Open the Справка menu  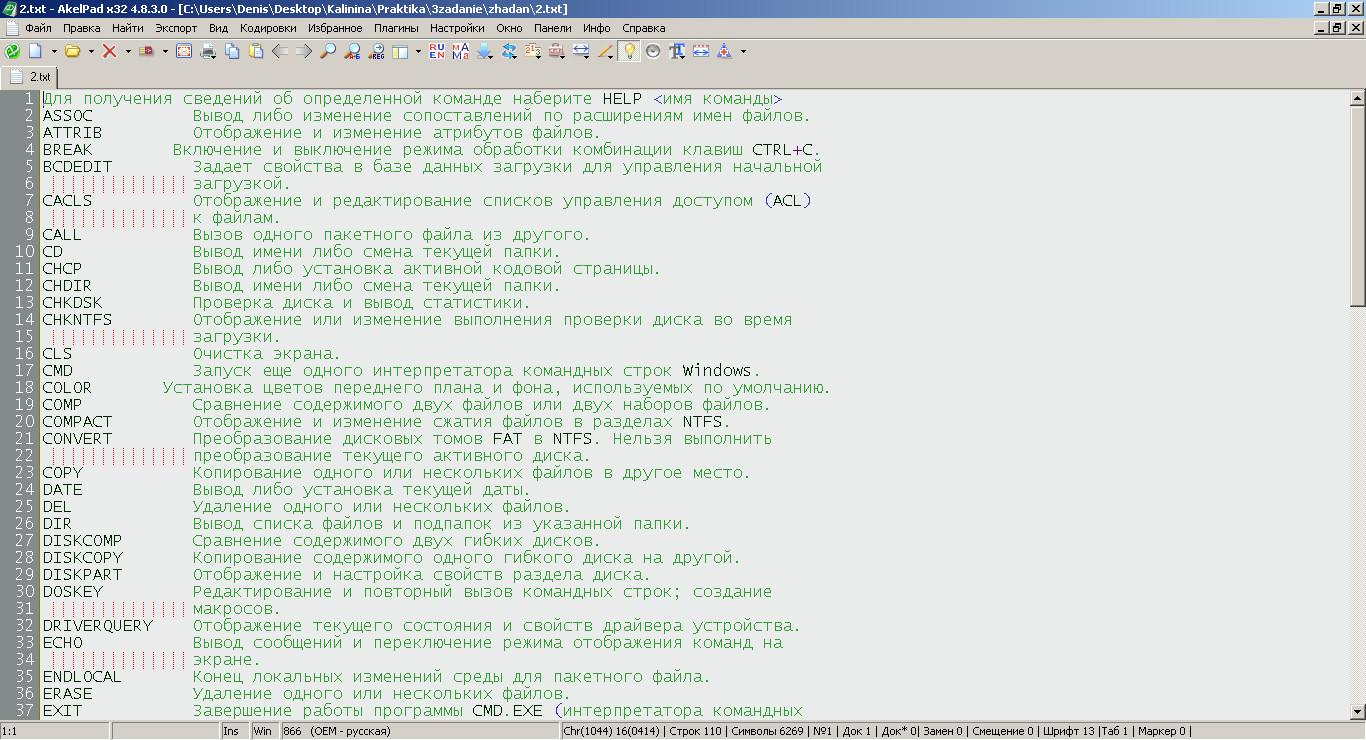[643, 28]
